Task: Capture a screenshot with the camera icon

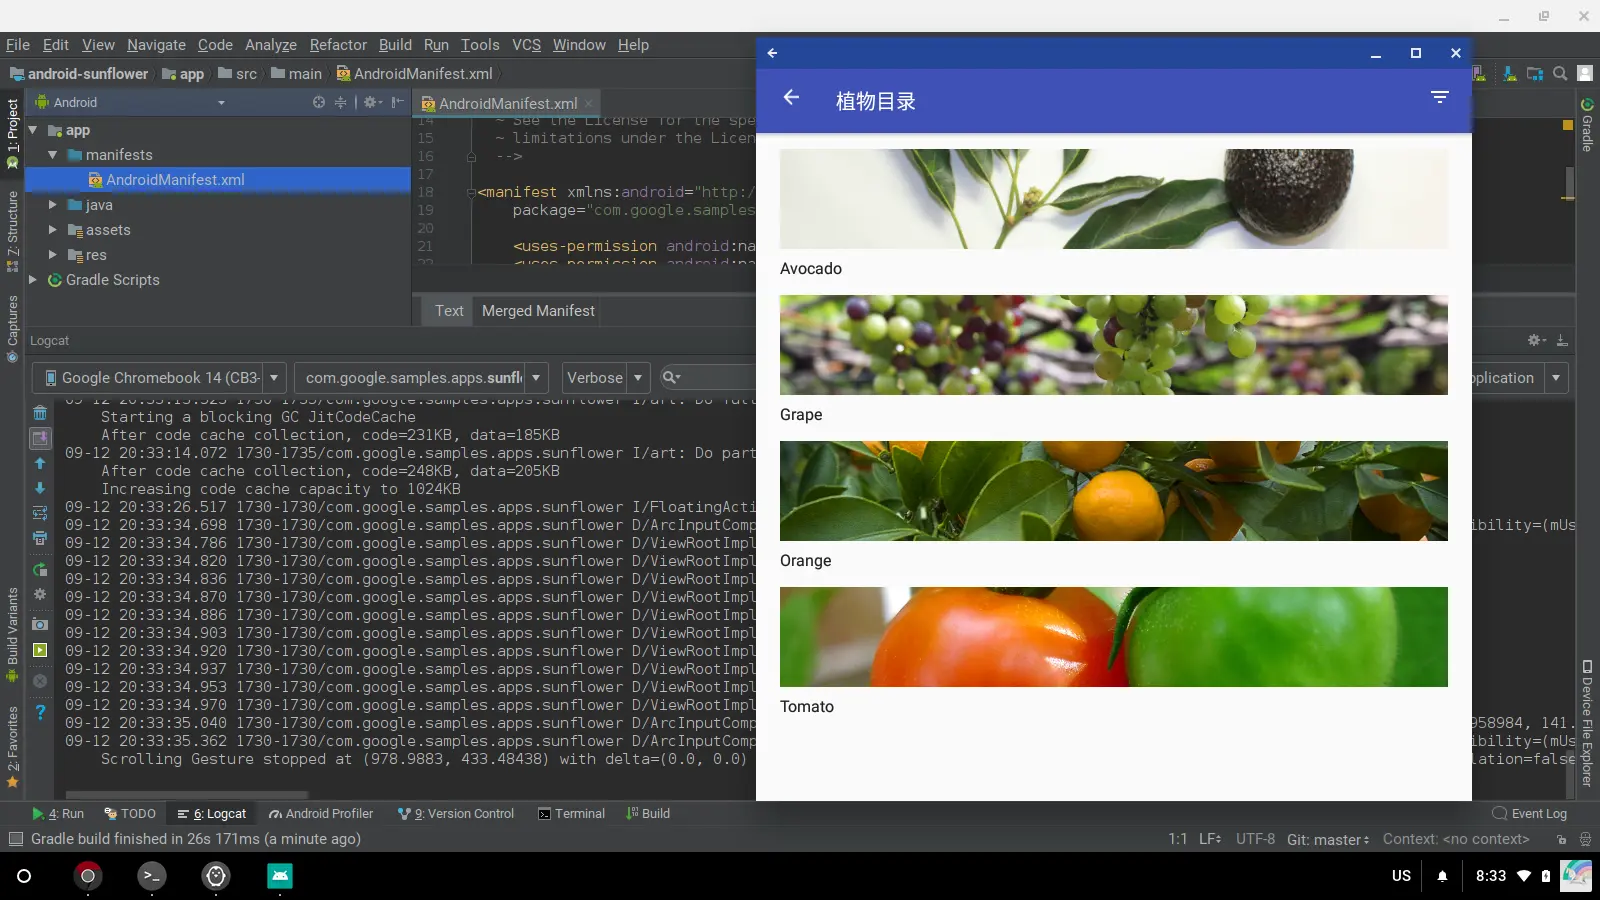Action: 40,624
